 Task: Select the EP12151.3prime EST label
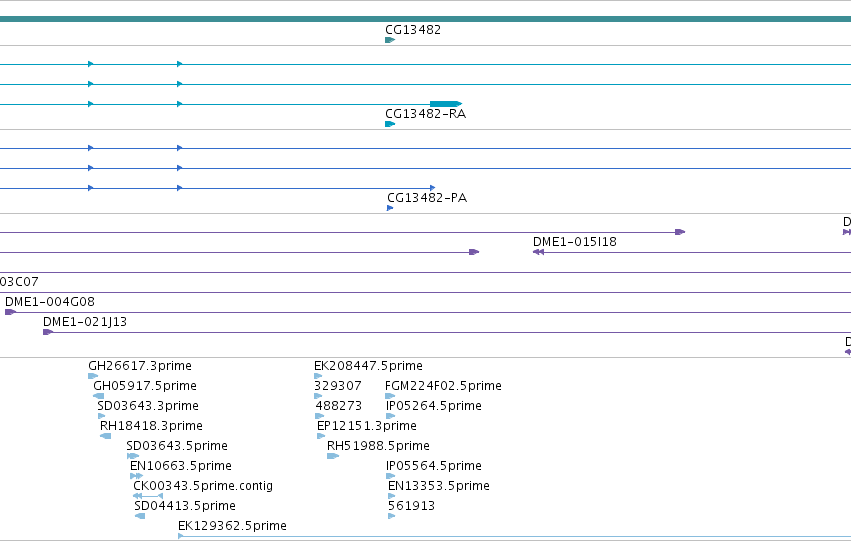[367, 426]
